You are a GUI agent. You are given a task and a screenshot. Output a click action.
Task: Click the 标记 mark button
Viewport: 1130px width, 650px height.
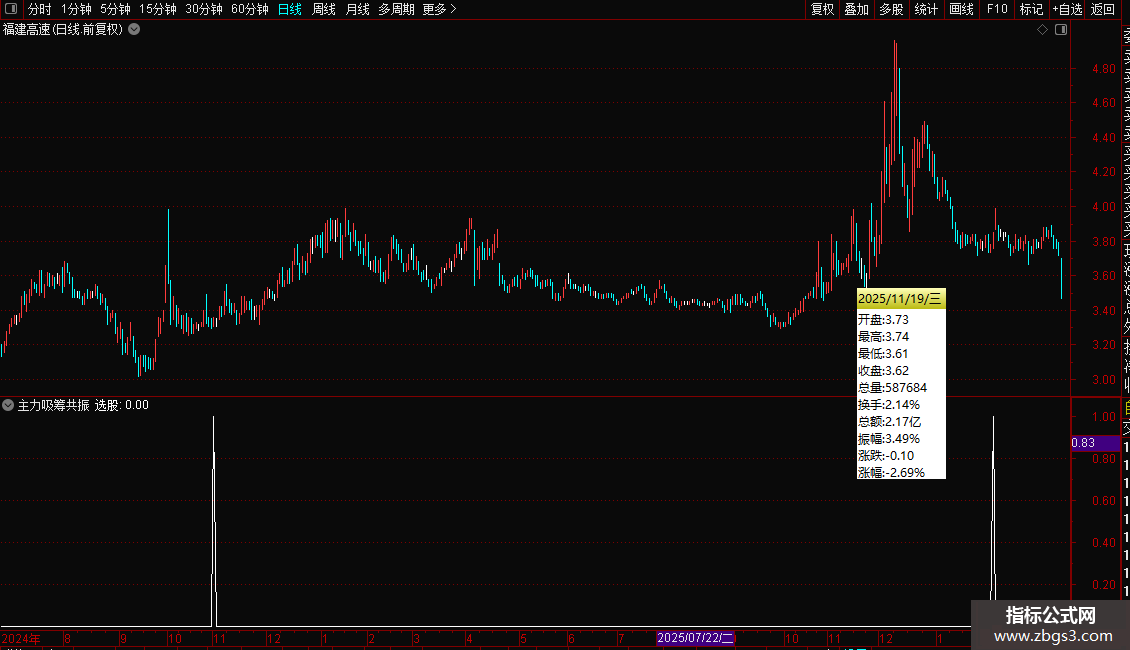point(1031,9)
